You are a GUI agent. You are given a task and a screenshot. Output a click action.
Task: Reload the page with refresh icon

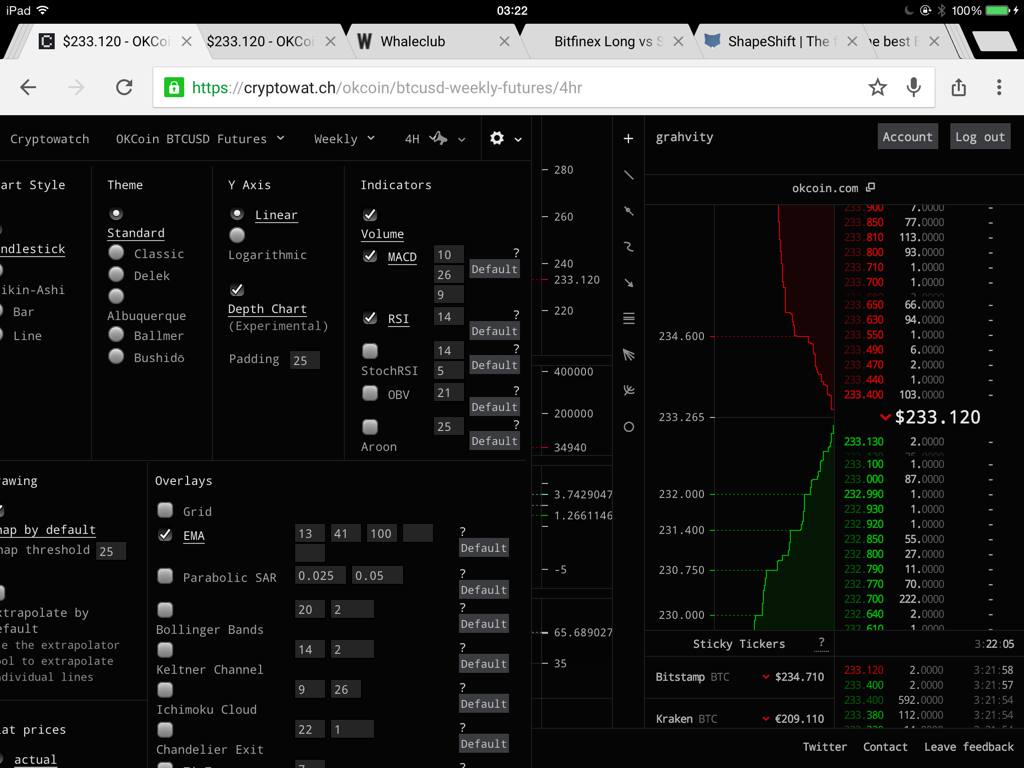(124, 87)
